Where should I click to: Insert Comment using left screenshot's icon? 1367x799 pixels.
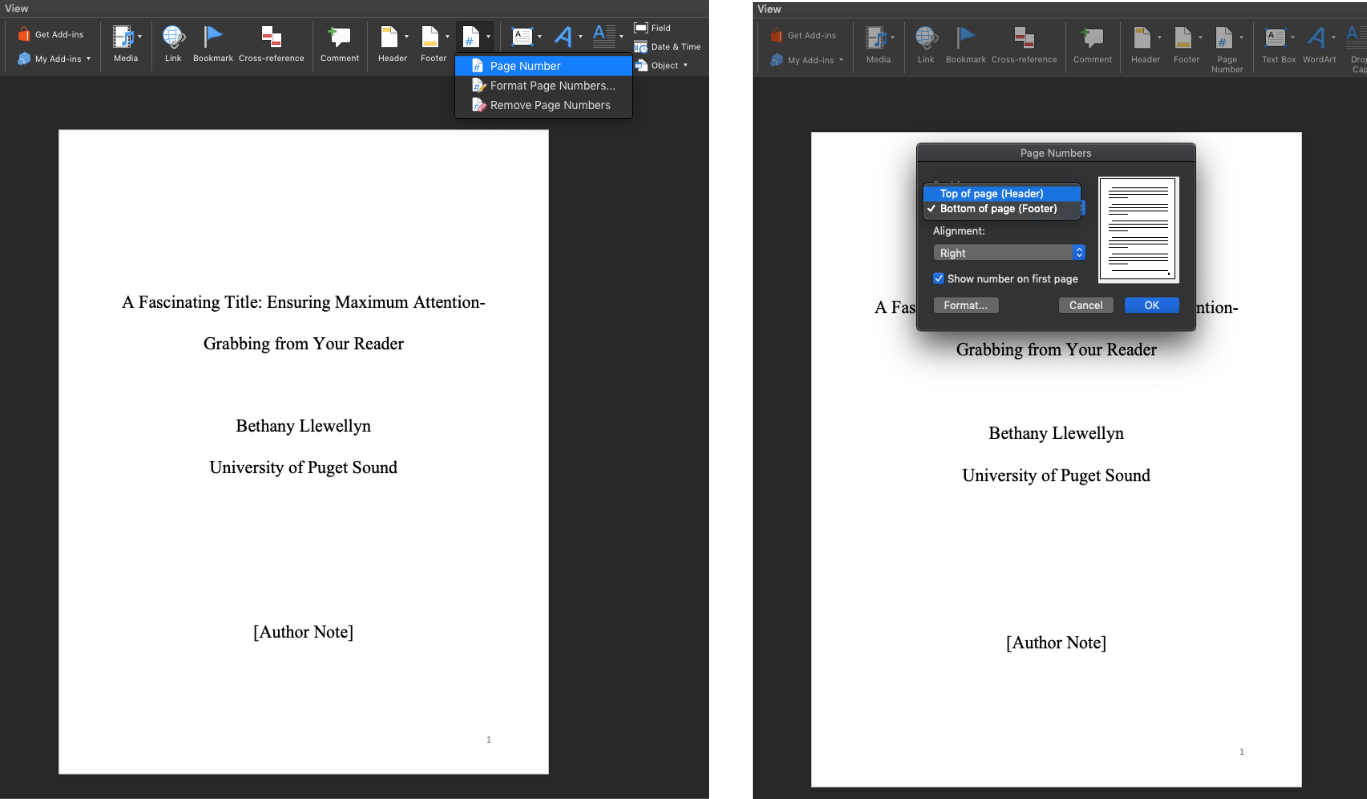[340, 37]
